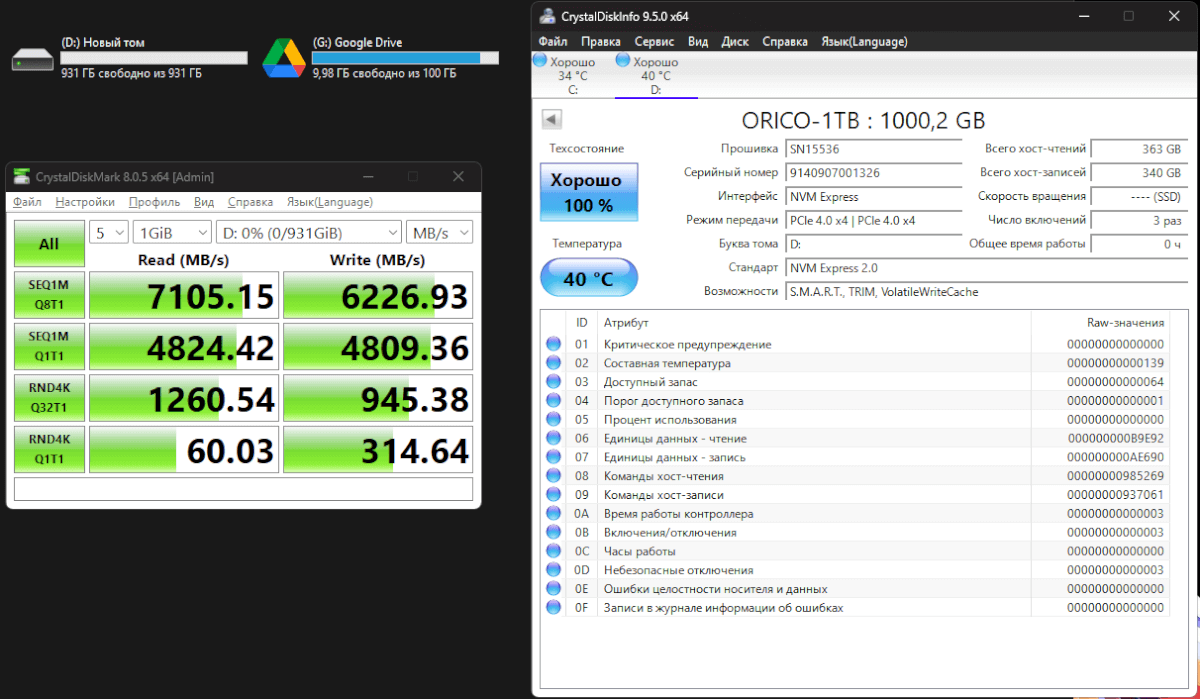Screen dimensions: 1200x699
Task: Click the D: drive free space bar
Action: pyautogui.click(x=154, y=58)
